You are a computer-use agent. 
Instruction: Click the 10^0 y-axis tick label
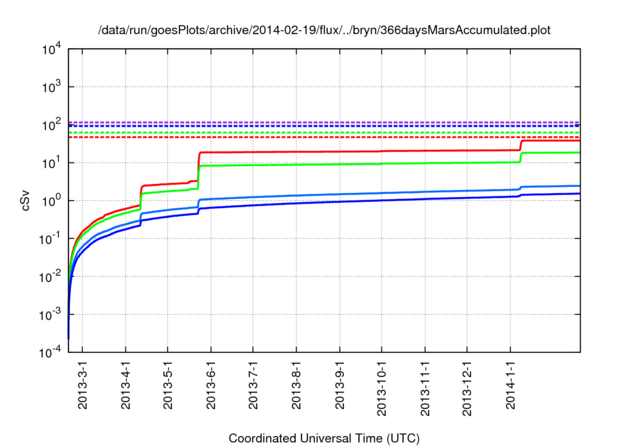[x=51, y=201]
